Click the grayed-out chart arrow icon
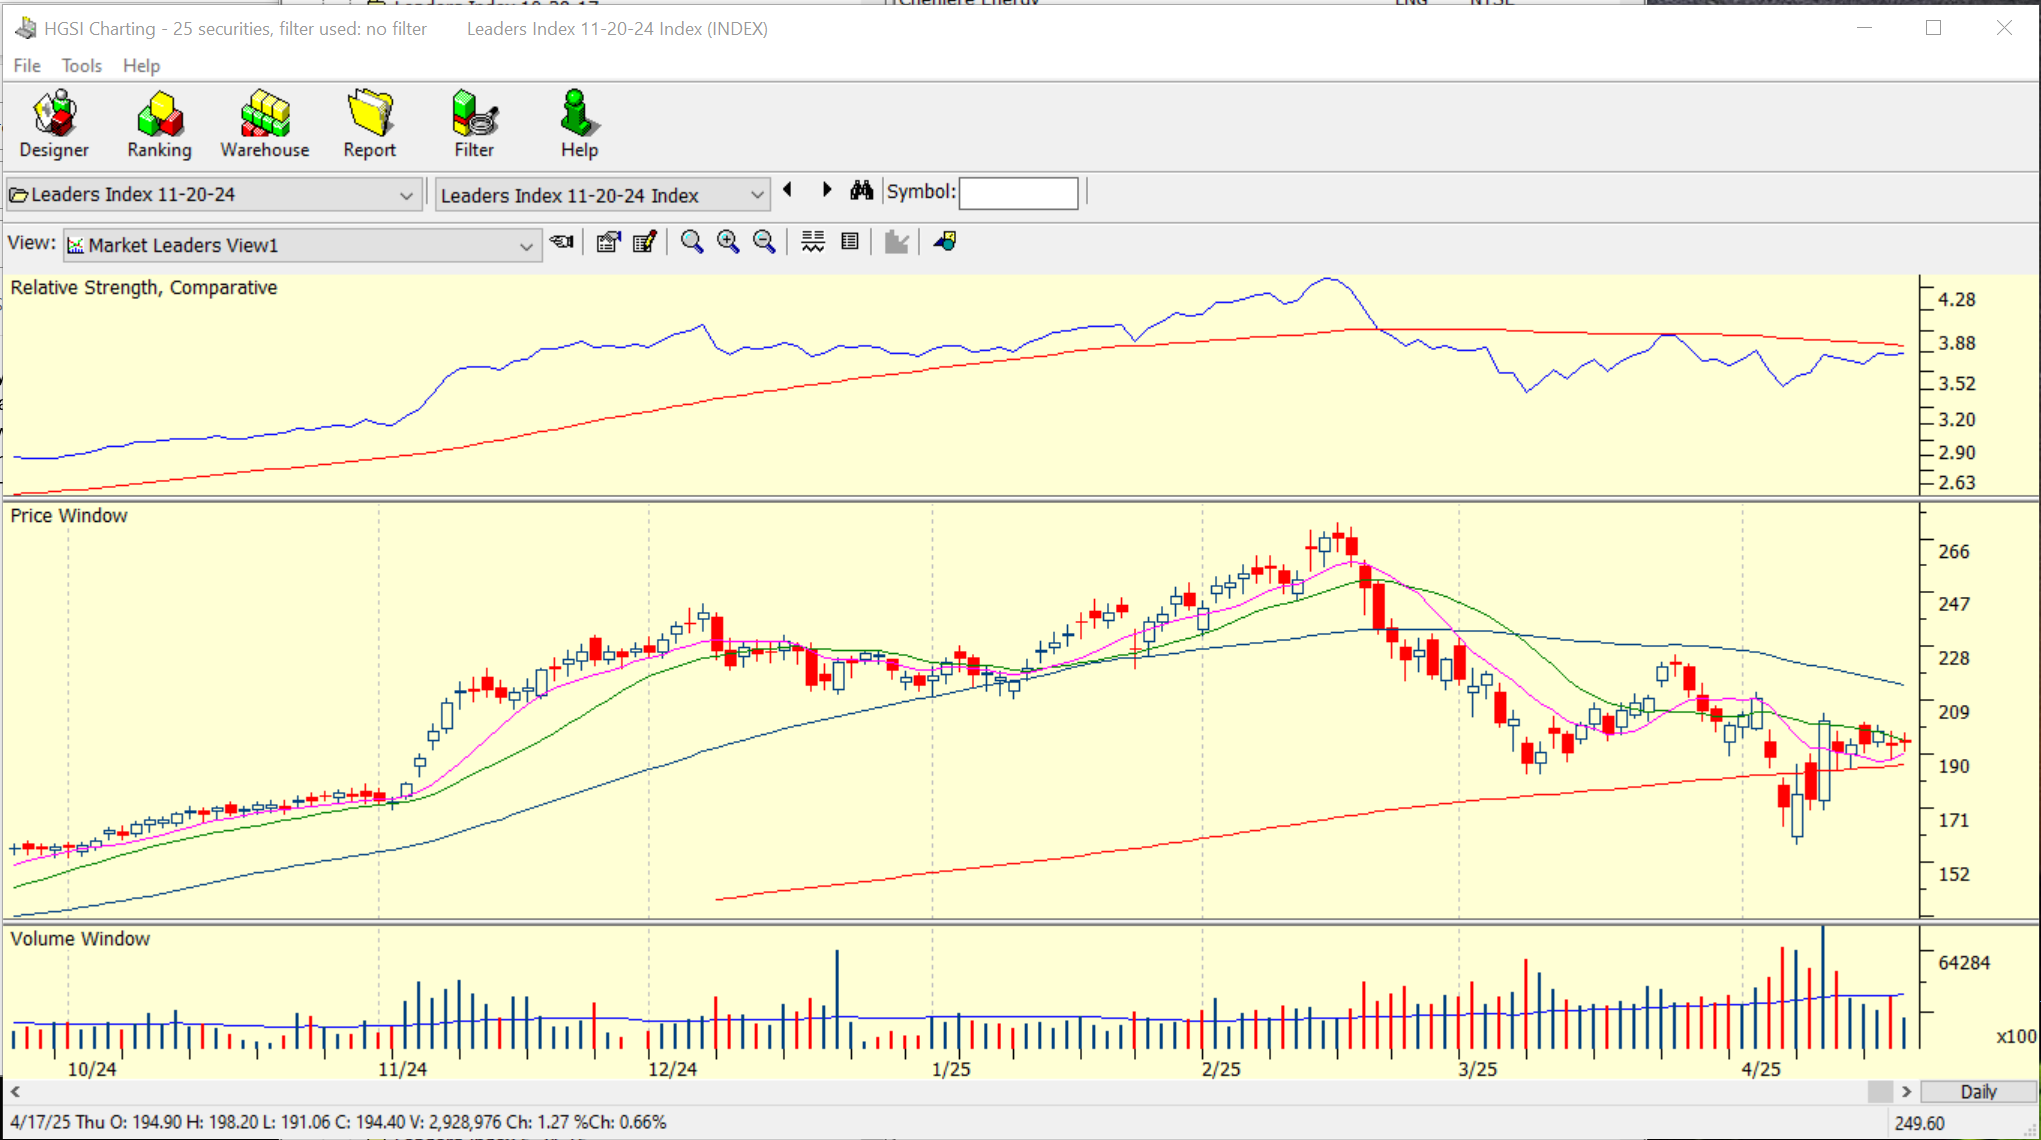The width and height of the screenshot is (2041, 1140). 897,242
